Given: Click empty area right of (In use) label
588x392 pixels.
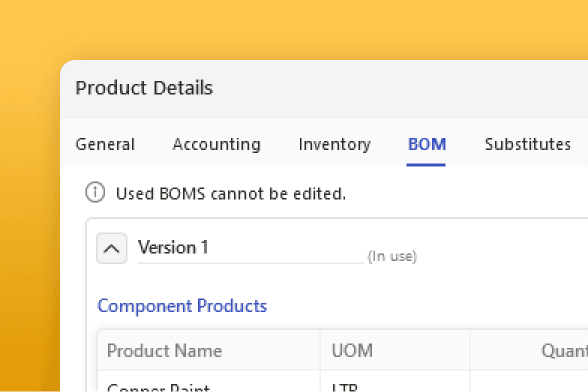Looking at the screenshot, I should coord(502,248).
